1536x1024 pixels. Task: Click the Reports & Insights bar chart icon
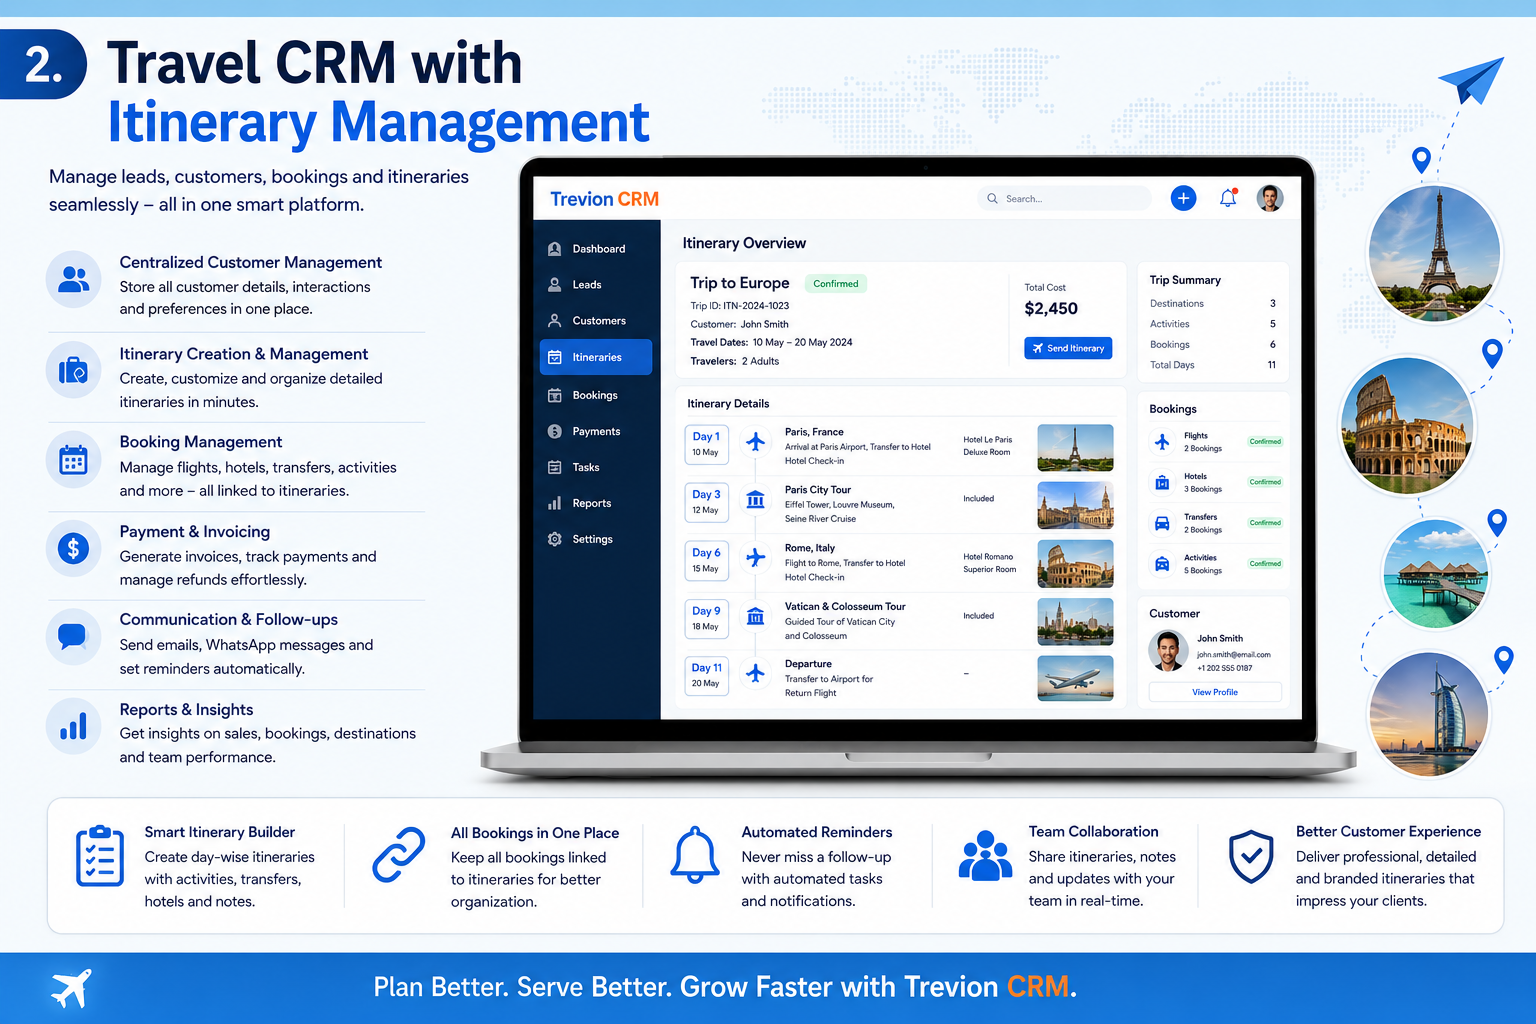pyautogui.click(x=73, y=726)
